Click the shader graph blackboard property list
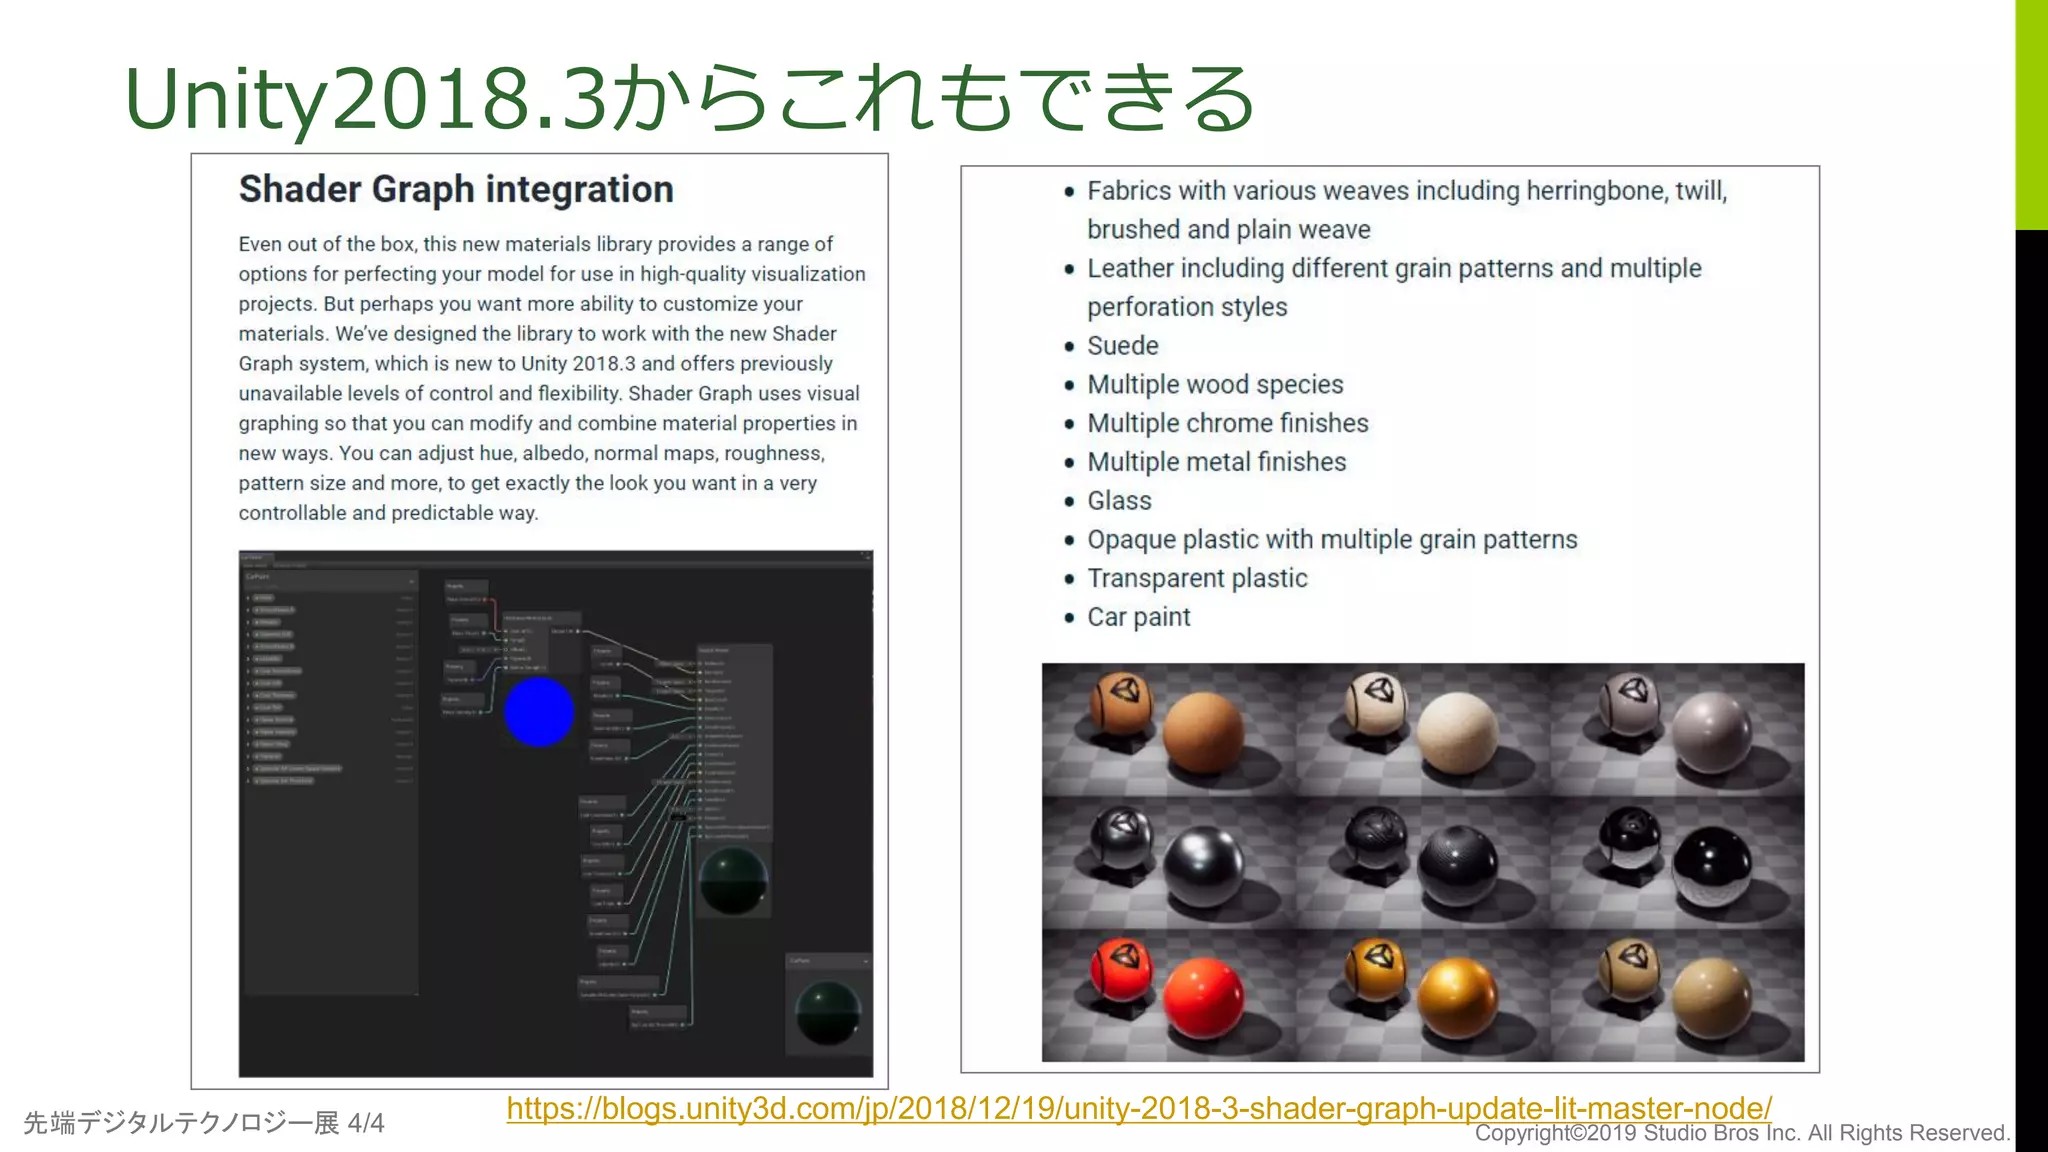Viewport: 2048px width, 1152px height. [x=330, y=782]
